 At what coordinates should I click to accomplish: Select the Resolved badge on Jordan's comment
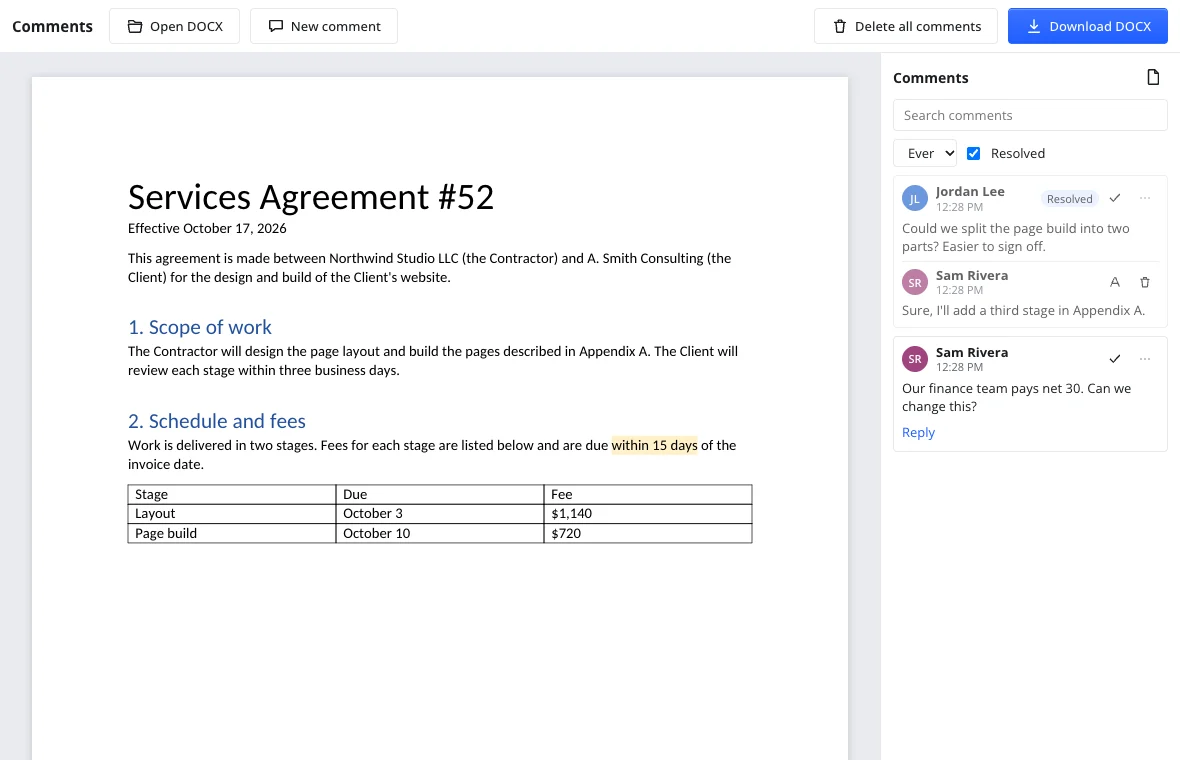tap(1069, 199)
